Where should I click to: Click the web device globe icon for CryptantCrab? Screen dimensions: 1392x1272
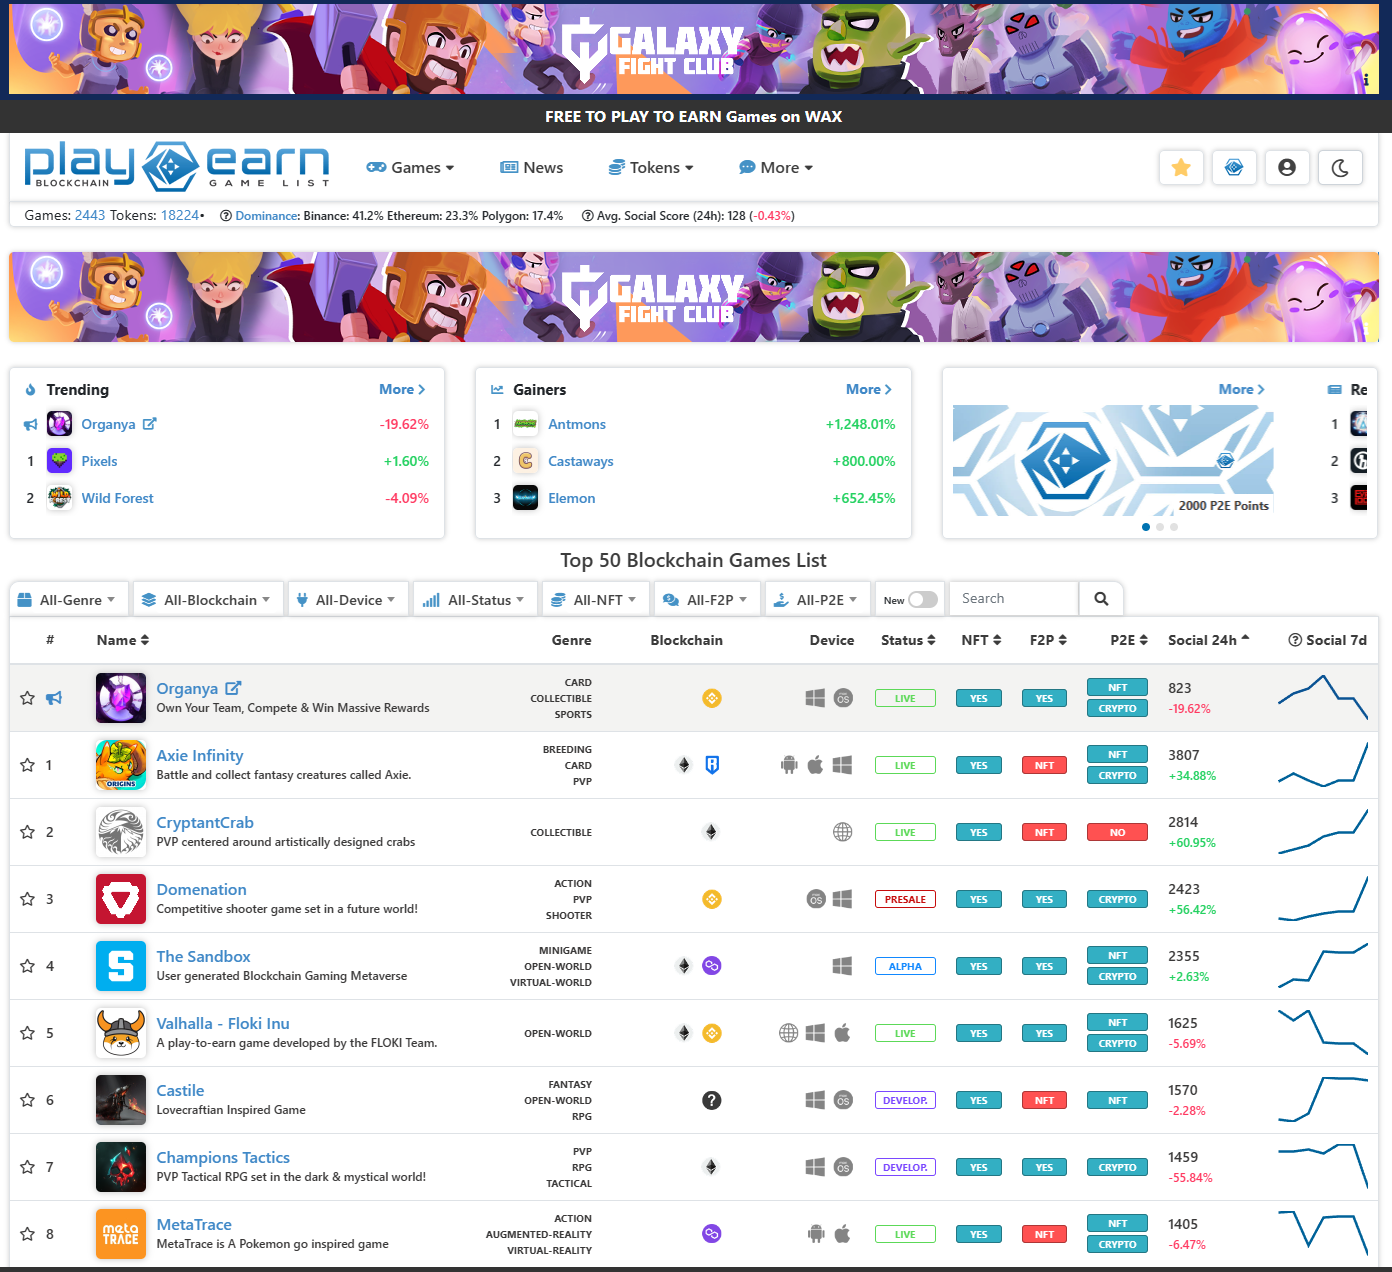point(843,832)
